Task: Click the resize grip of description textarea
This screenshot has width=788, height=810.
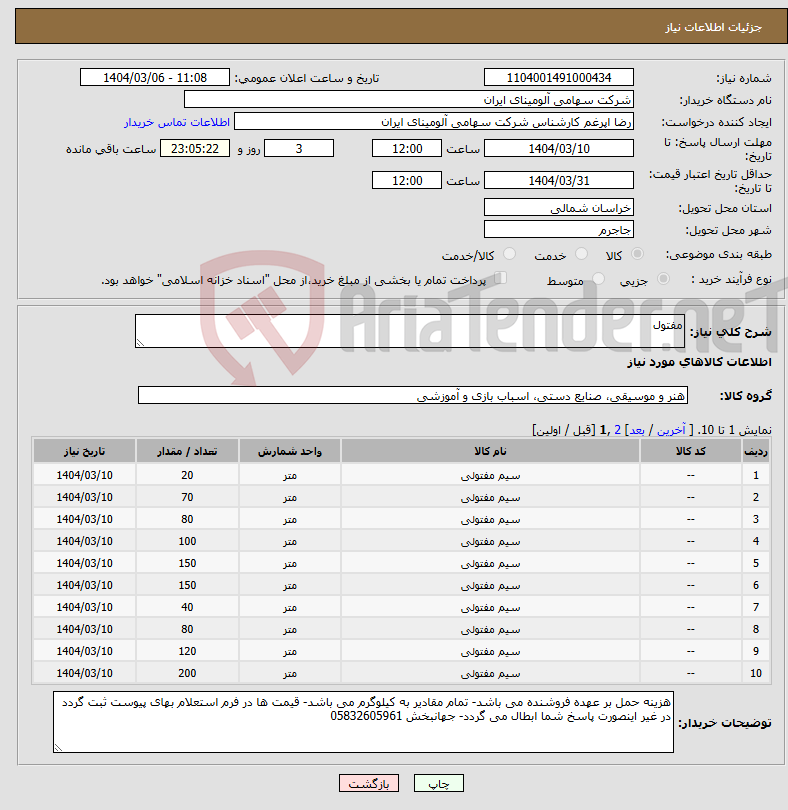Action: coord(140,342)
